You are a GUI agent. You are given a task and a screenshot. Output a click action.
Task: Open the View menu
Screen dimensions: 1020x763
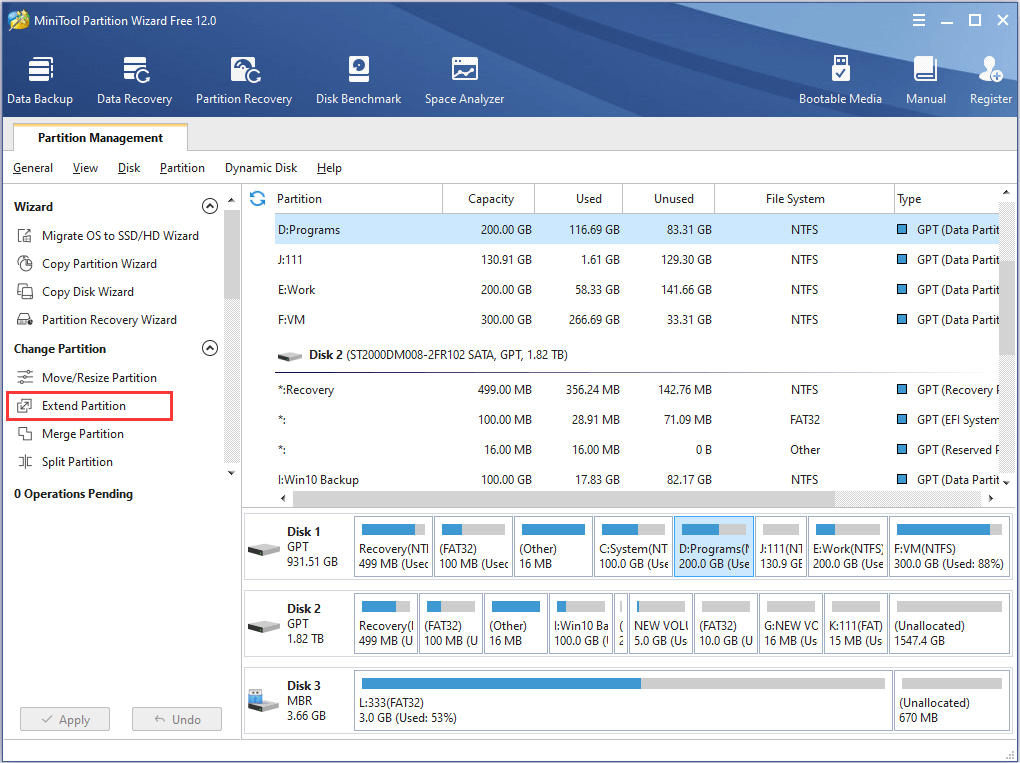(85, 168)
